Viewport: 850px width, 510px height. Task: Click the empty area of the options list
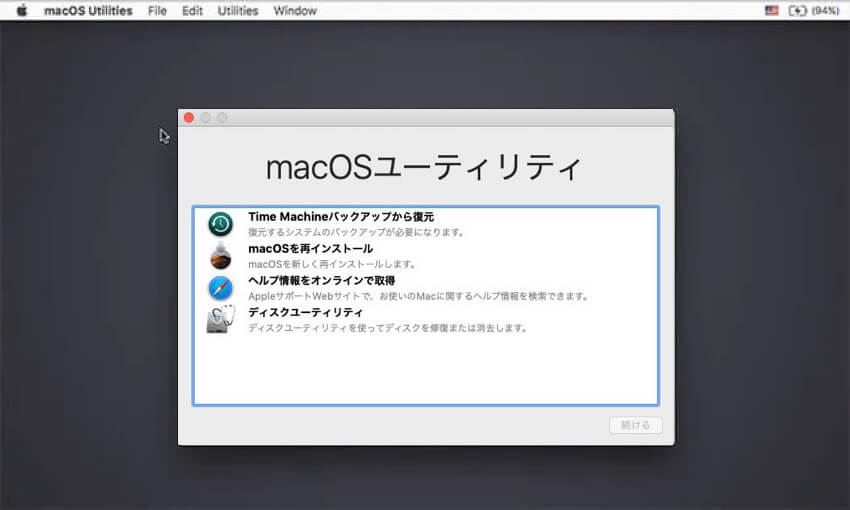tap(425, 370)
